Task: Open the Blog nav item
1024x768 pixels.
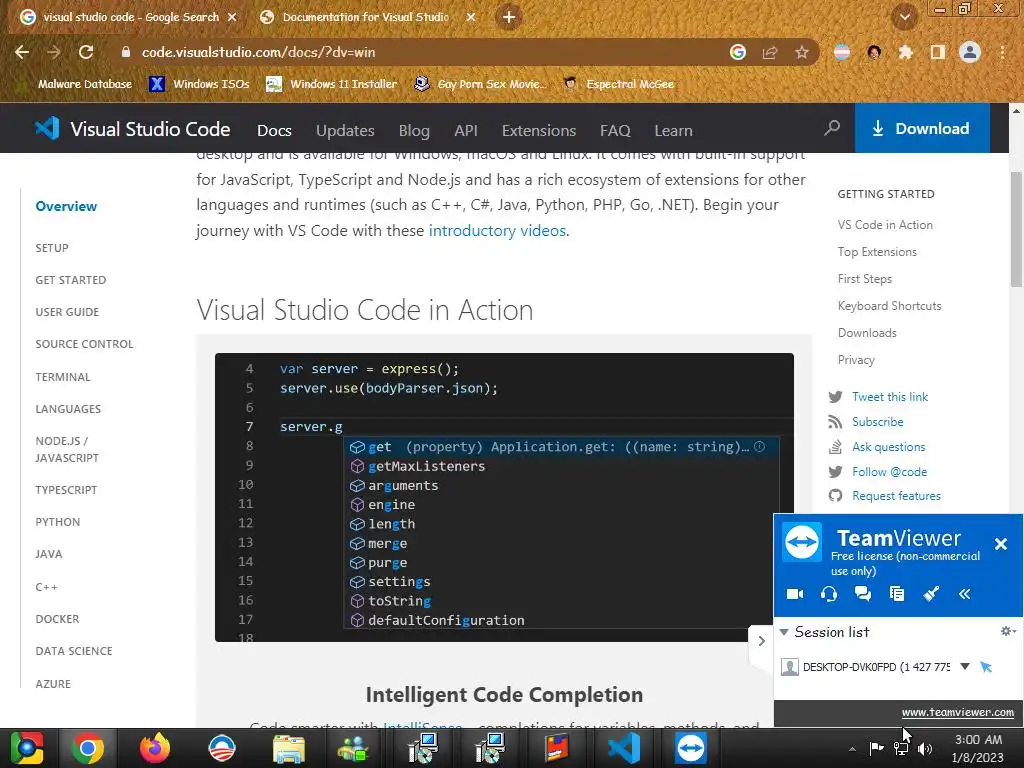Action: coord(414,131)
